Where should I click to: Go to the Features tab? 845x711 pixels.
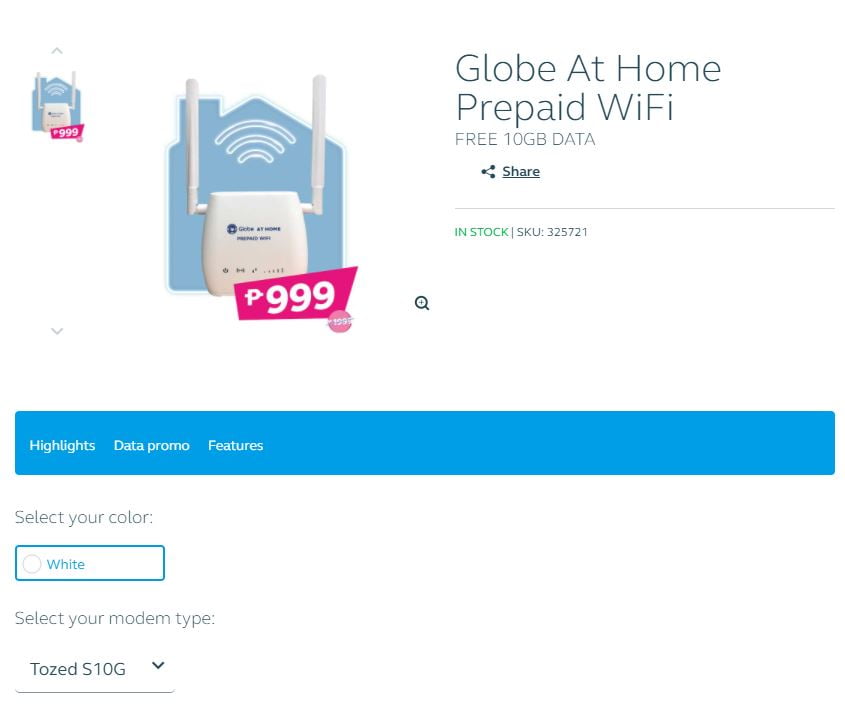(236, 445)
